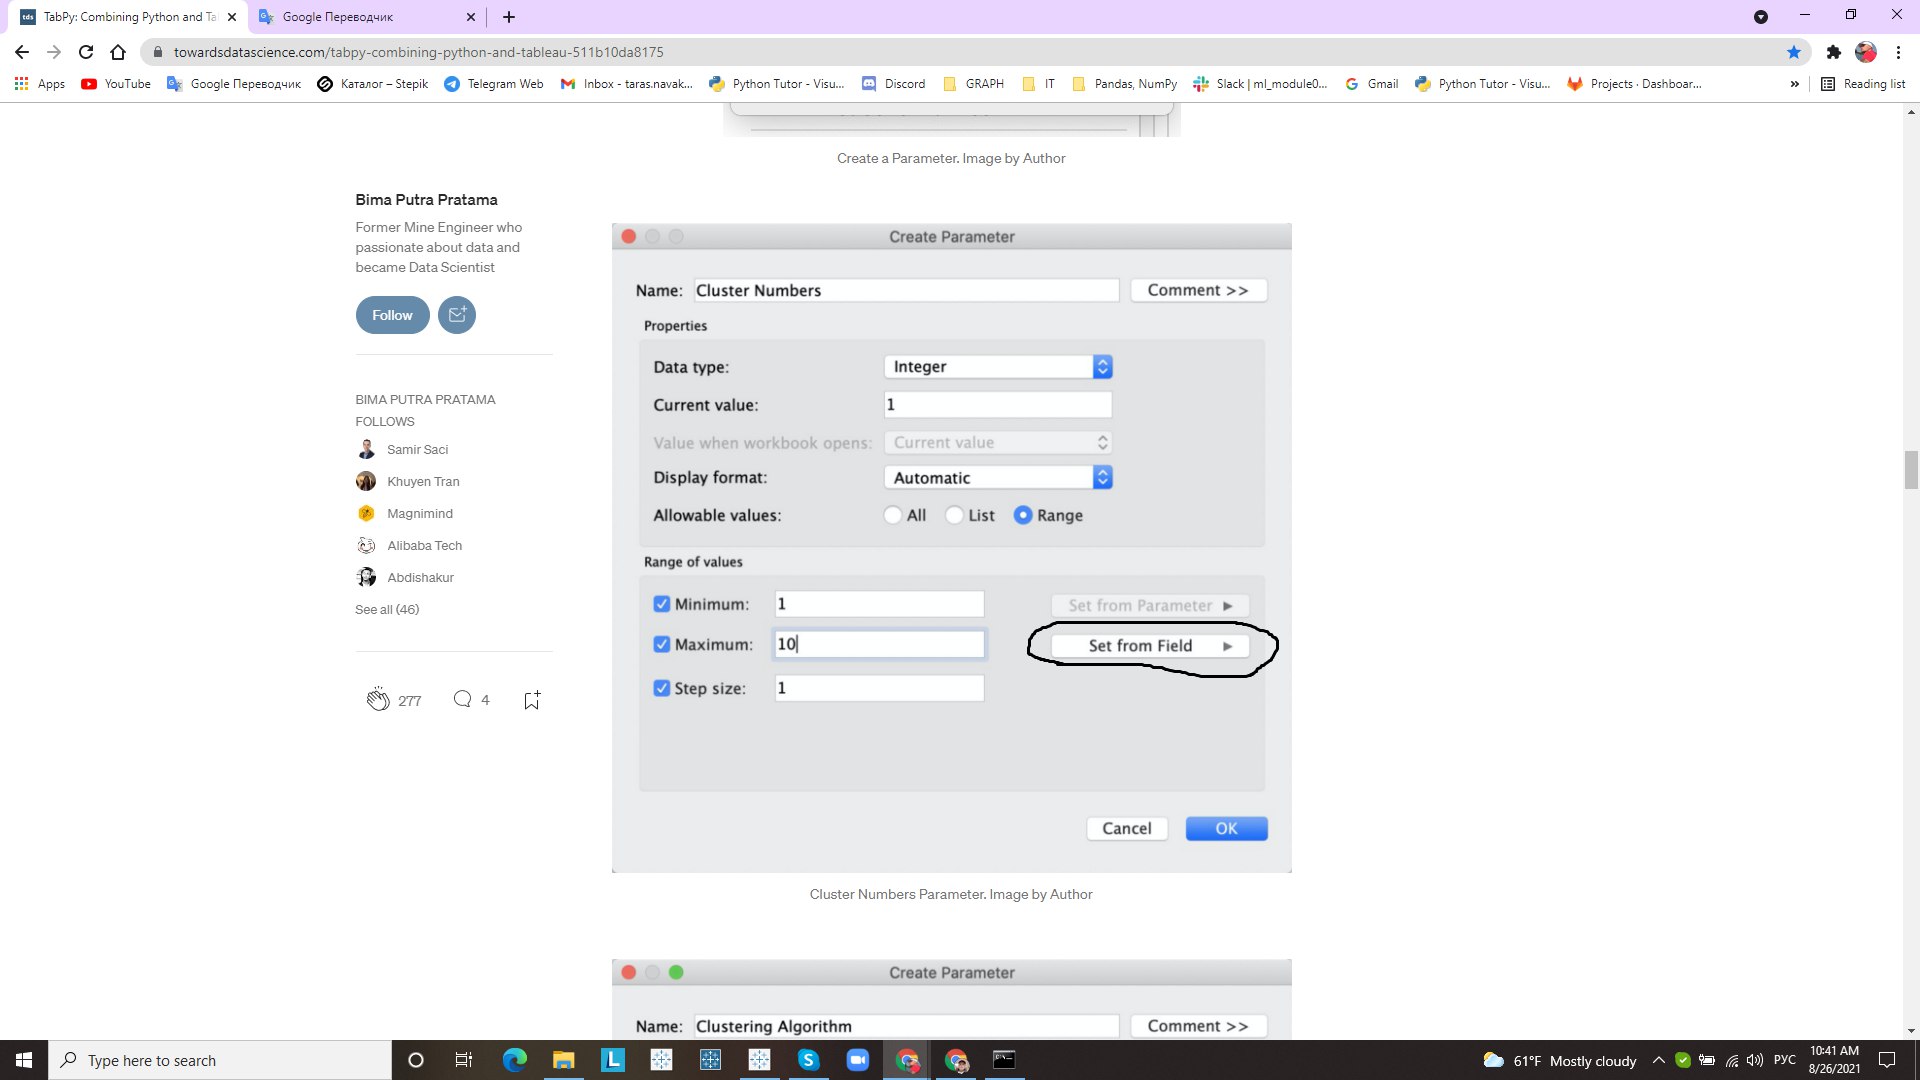Click the OK button in the dialog
This screenshot has width=1920, height=1080.
[1226, 828]
